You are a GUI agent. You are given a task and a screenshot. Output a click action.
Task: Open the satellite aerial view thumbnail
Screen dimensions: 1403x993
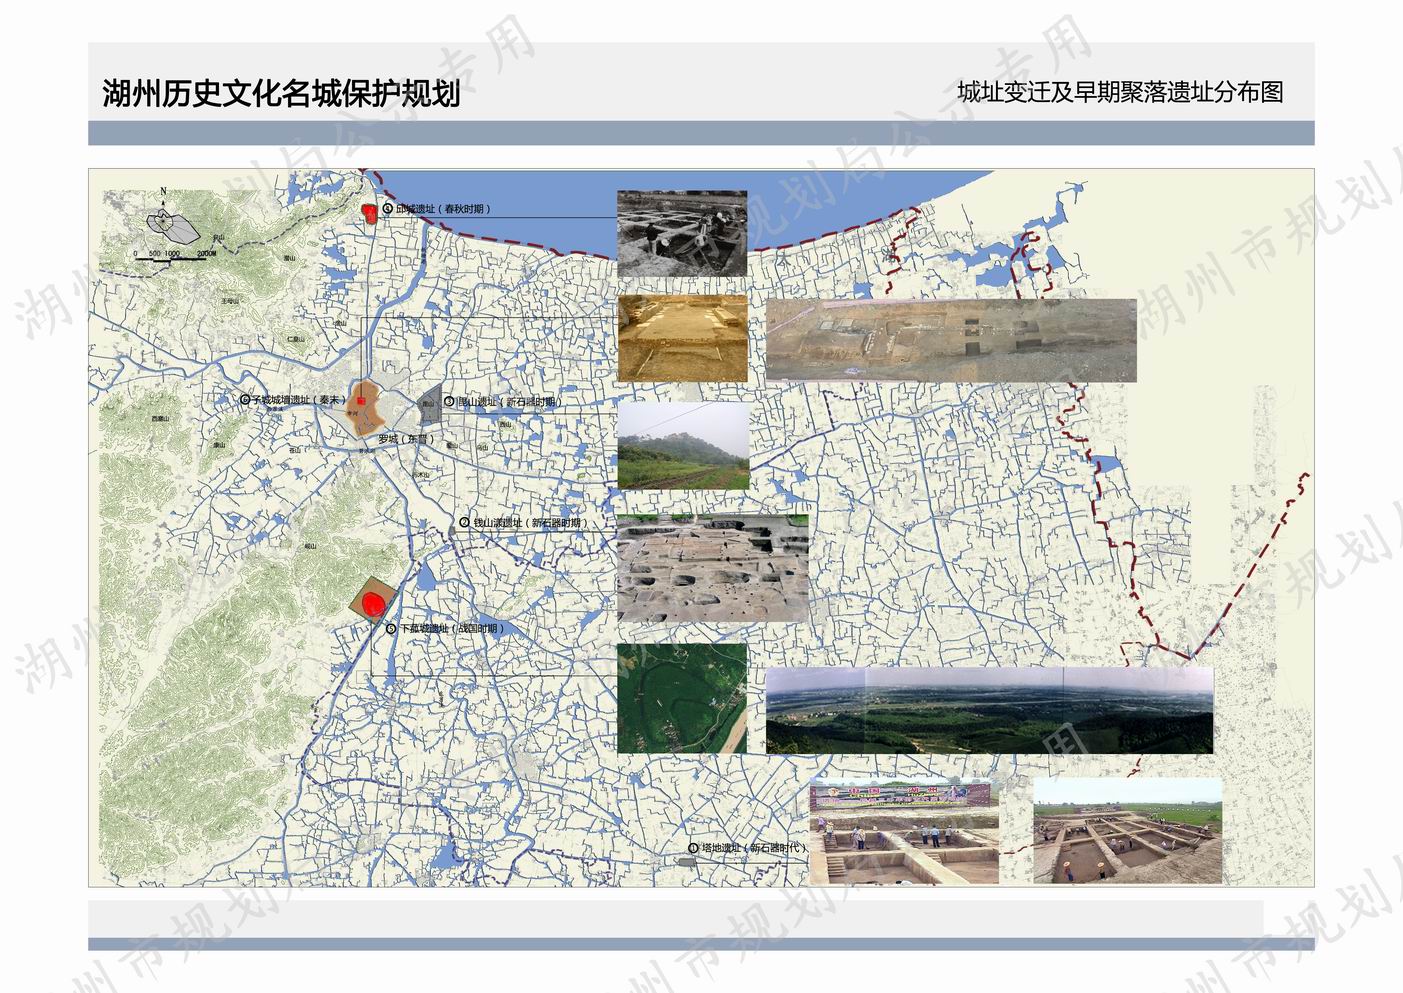tap(681, 698)
